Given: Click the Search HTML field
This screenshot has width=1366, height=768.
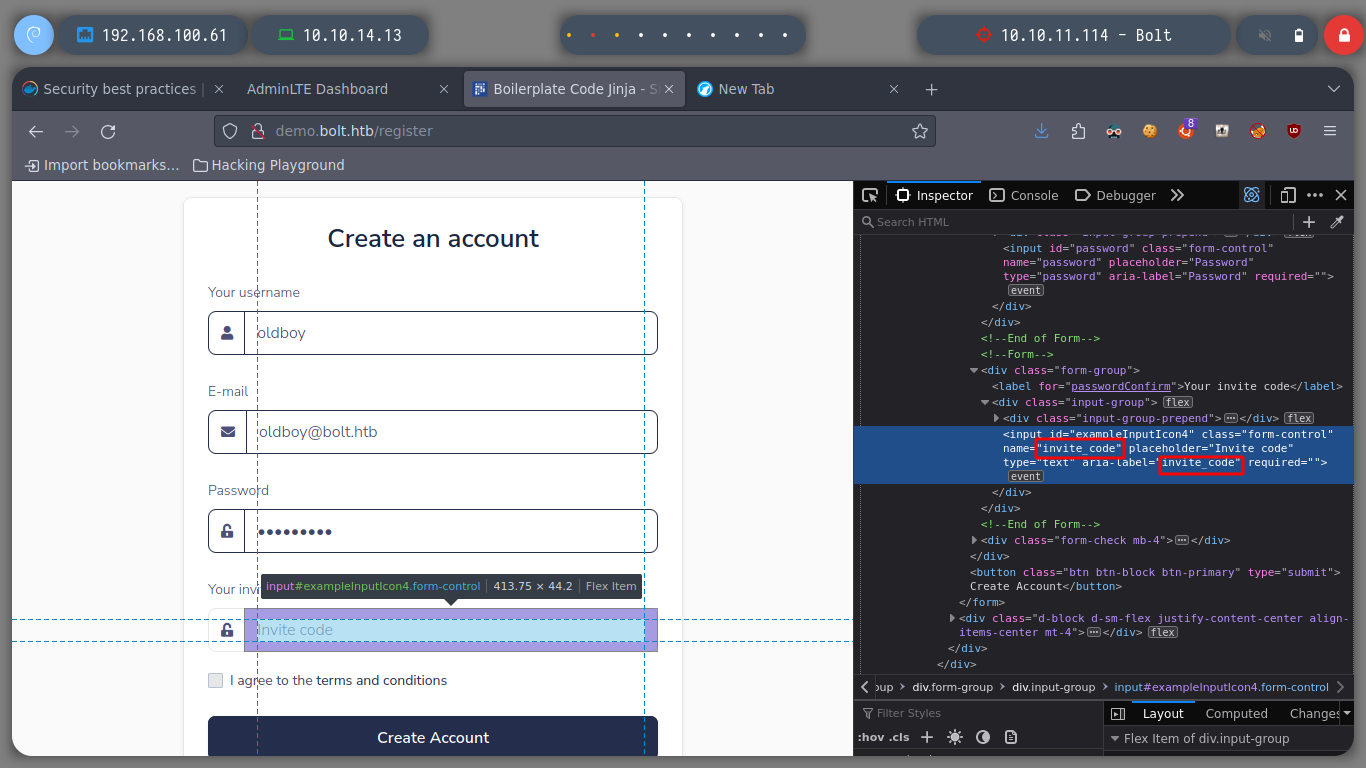Looking at the screenshot, I should [x=1075, y=222].
